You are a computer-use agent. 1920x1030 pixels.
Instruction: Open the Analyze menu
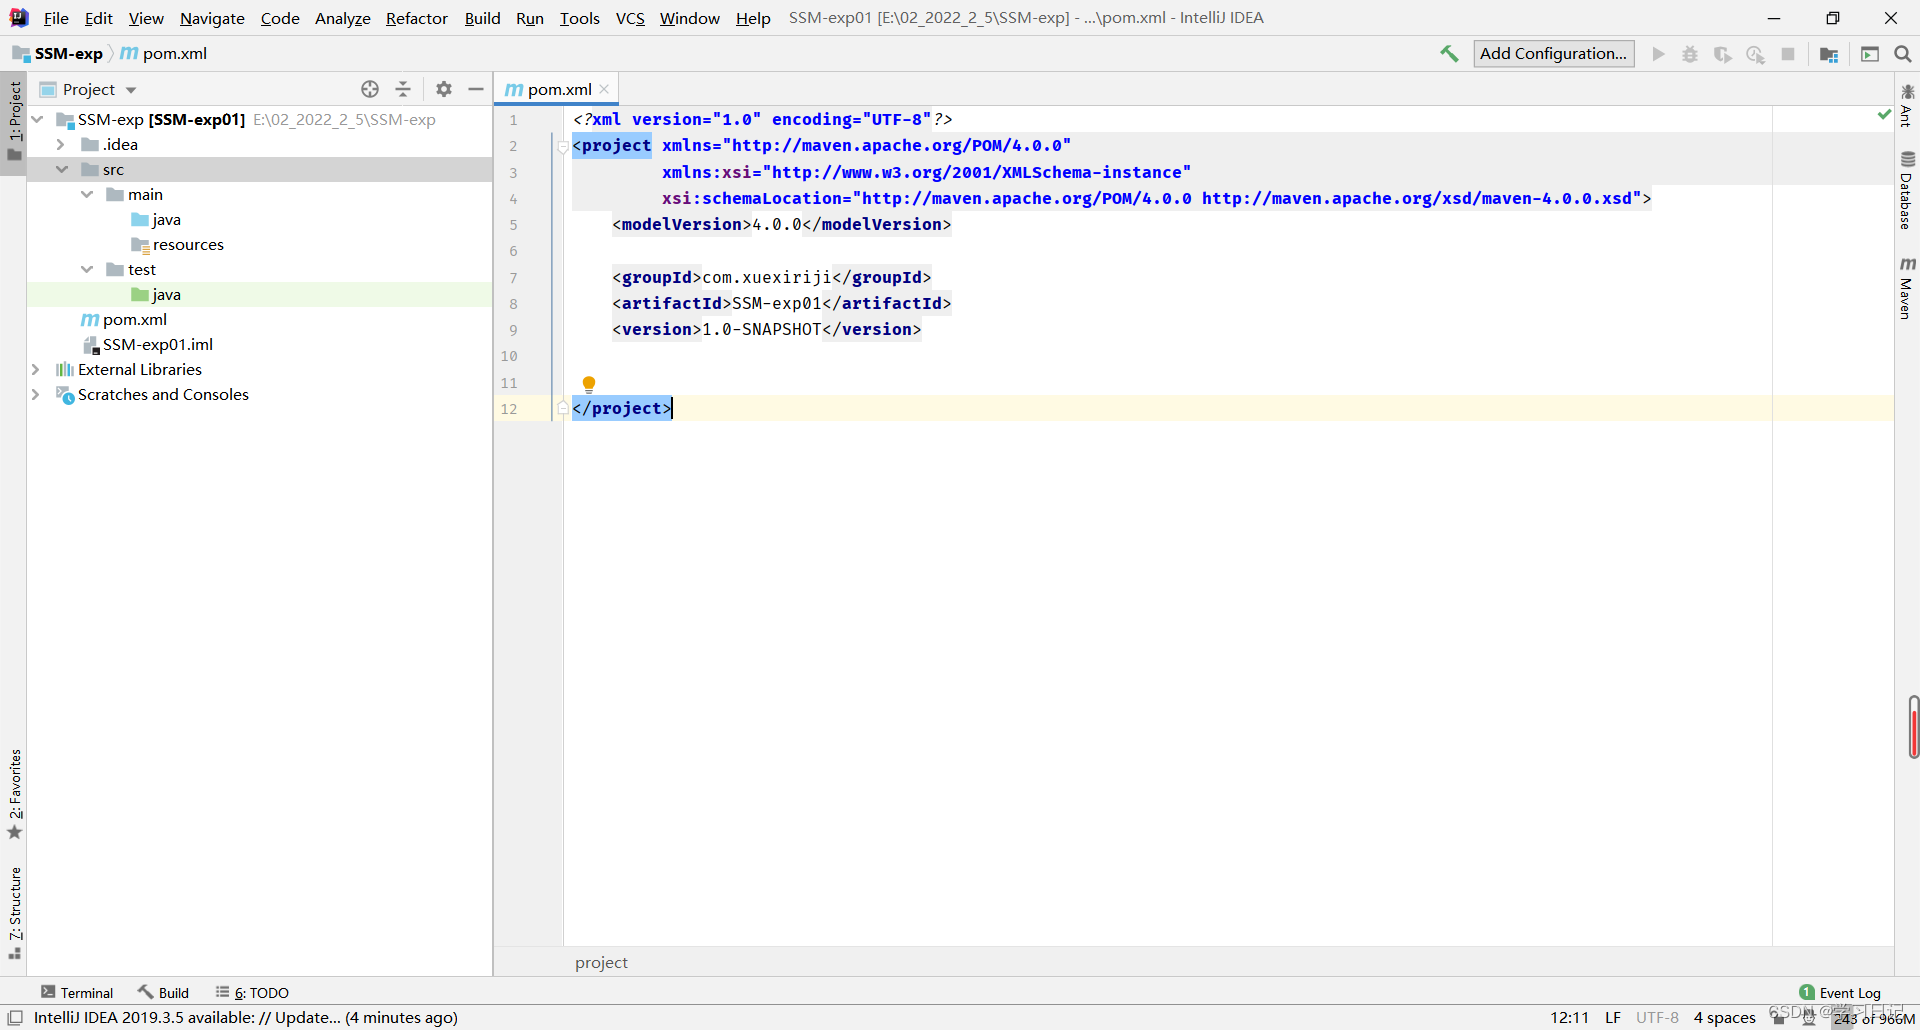click(x=342, y=18)
